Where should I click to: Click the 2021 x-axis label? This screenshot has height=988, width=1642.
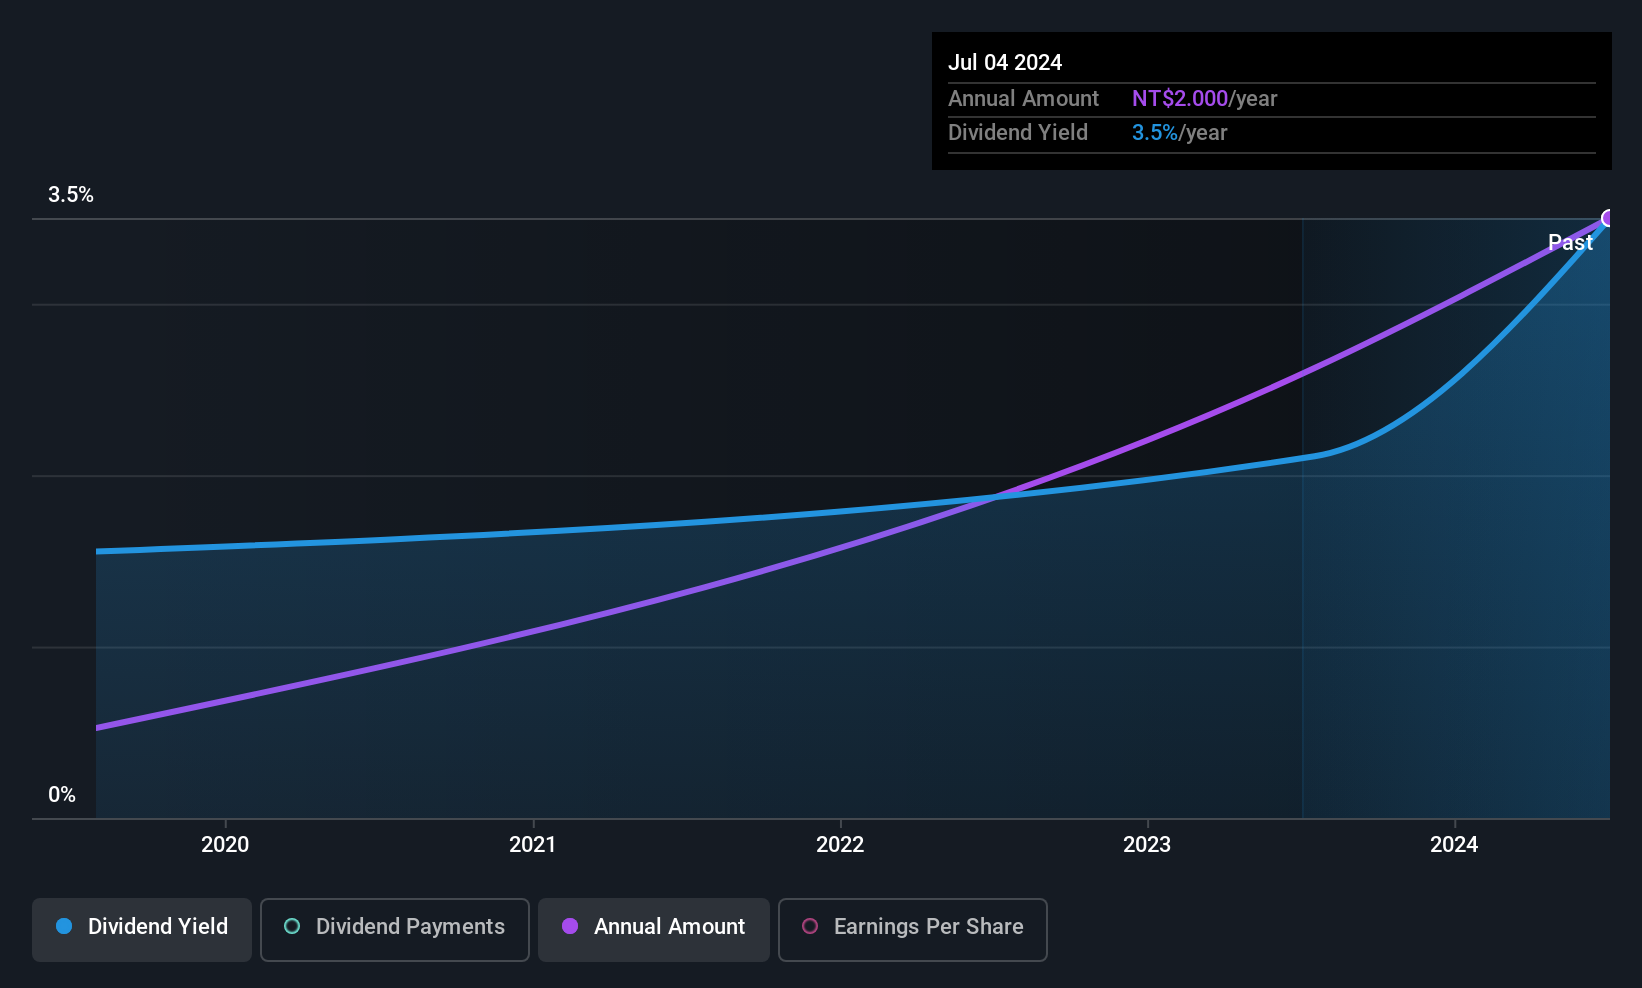pyautogui.click(x=532, y=845)
